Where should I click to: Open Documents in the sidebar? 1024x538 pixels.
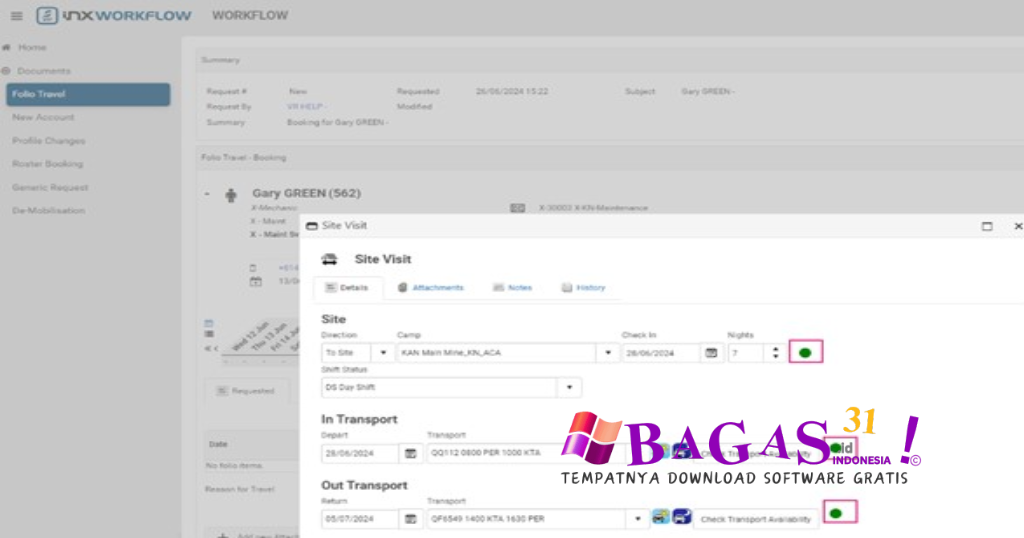44,71
